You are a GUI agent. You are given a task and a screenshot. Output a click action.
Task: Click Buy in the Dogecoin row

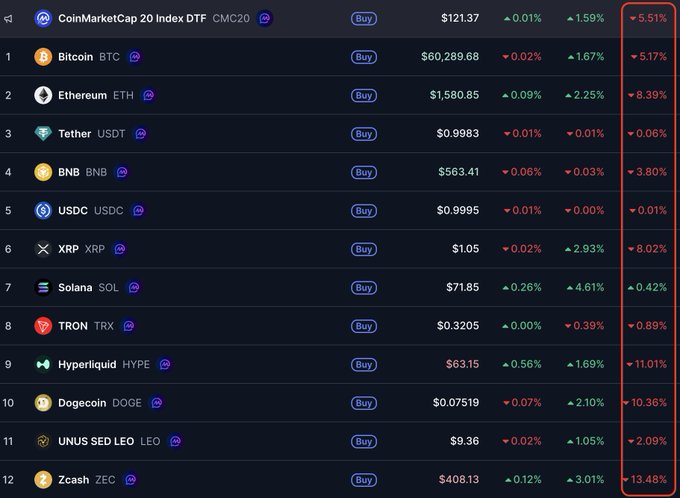[x=364, y=403]
